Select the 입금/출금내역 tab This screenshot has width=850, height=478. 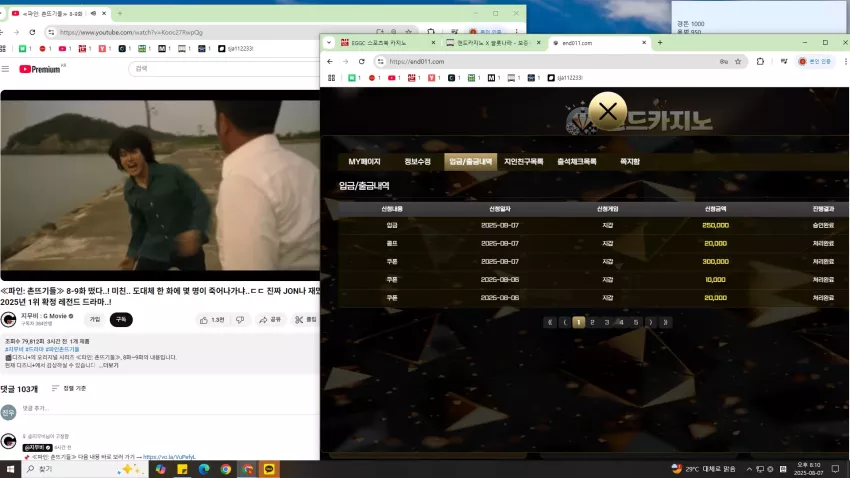click(x=471, y=162)
